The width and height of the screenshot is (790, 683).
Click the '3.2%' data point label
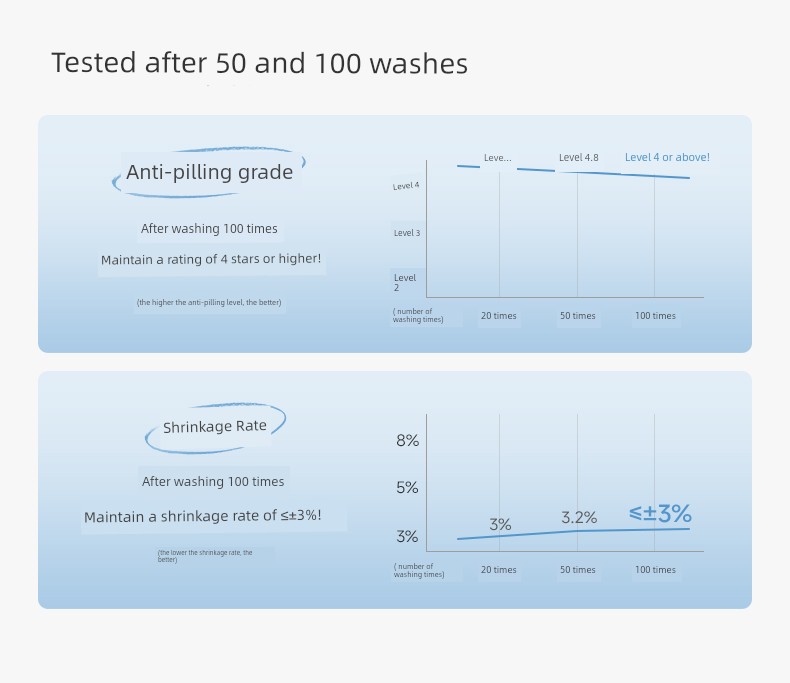pyautogui.click(x=579, y=517)
